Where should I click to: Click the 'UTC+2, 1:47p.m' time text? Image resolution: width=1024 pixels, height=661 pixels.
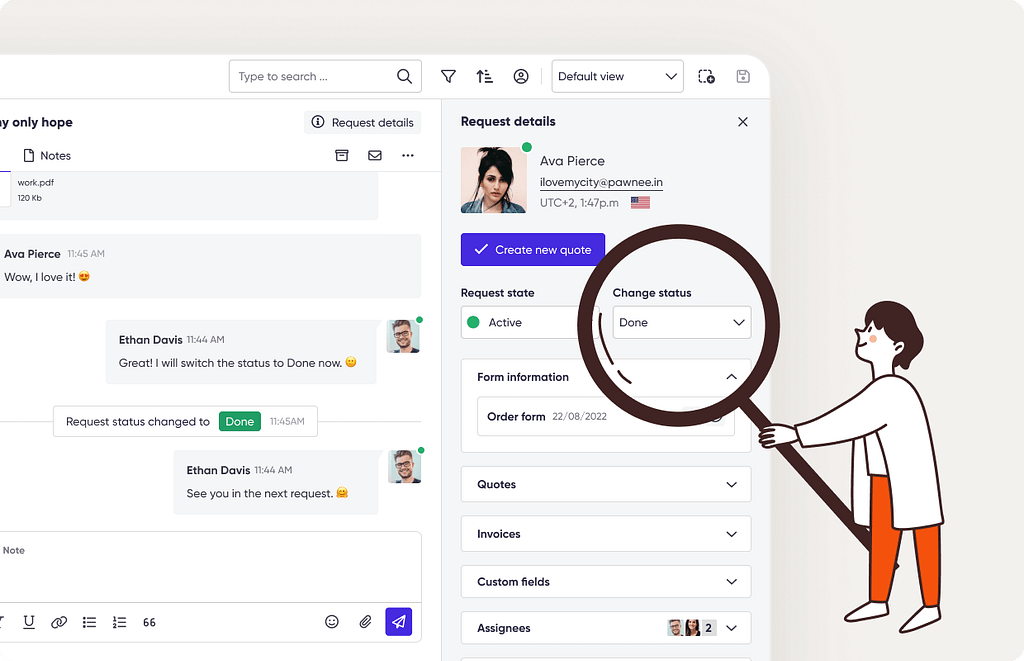tap(579, 202)
